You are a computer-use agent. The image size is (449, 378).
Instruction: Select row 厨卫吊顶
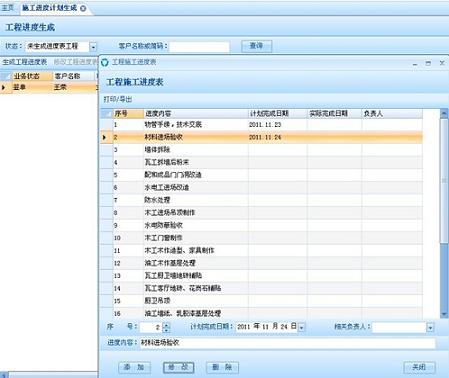(x=261, y=301)
